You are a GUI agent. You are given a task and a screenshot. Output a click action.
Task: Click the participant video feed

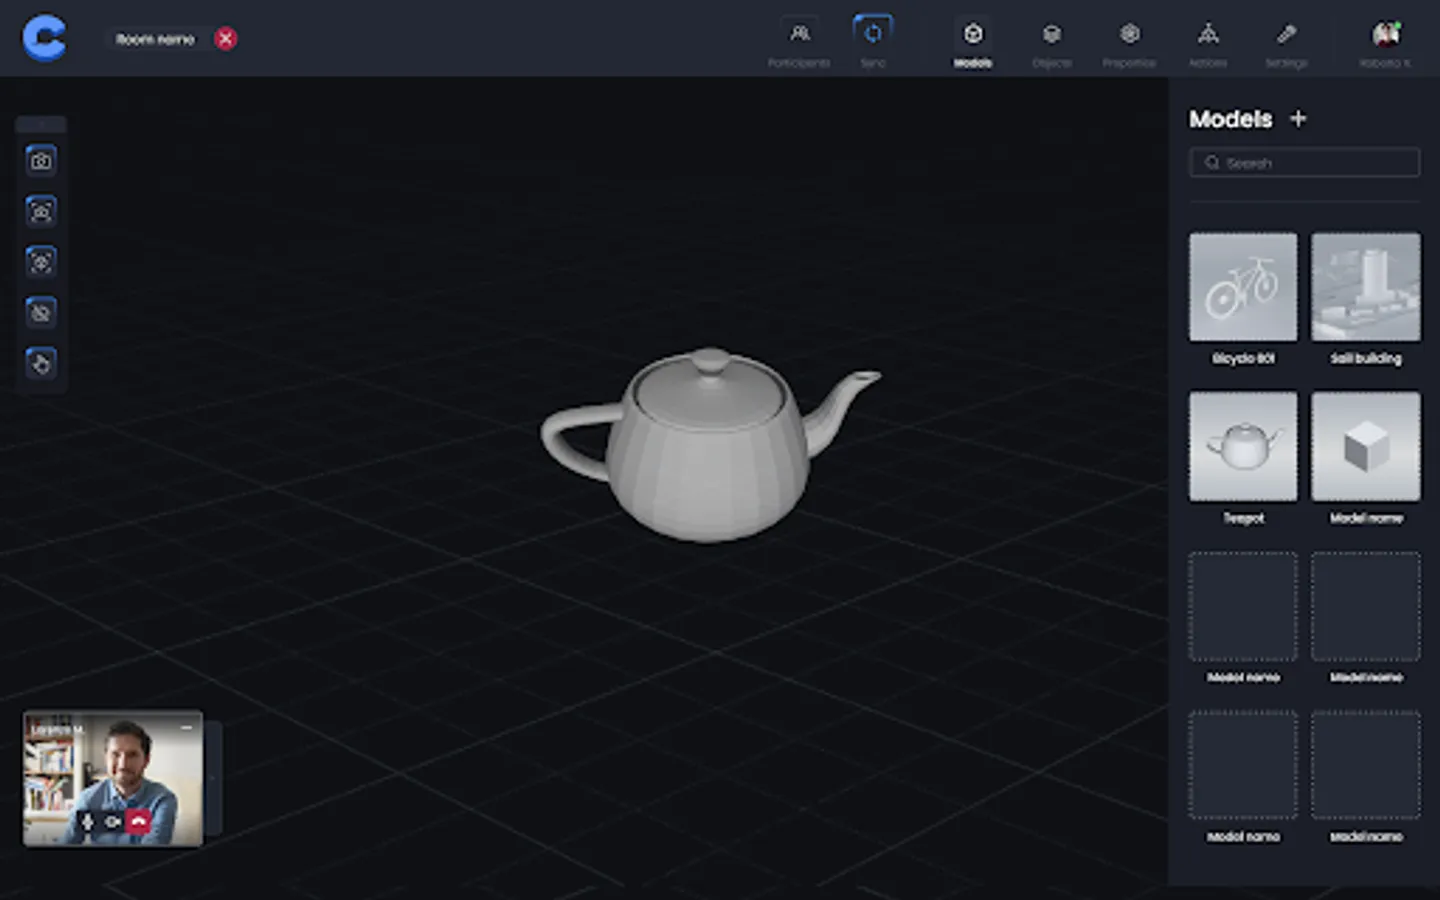pyautogui.click(x=113, y=778)
